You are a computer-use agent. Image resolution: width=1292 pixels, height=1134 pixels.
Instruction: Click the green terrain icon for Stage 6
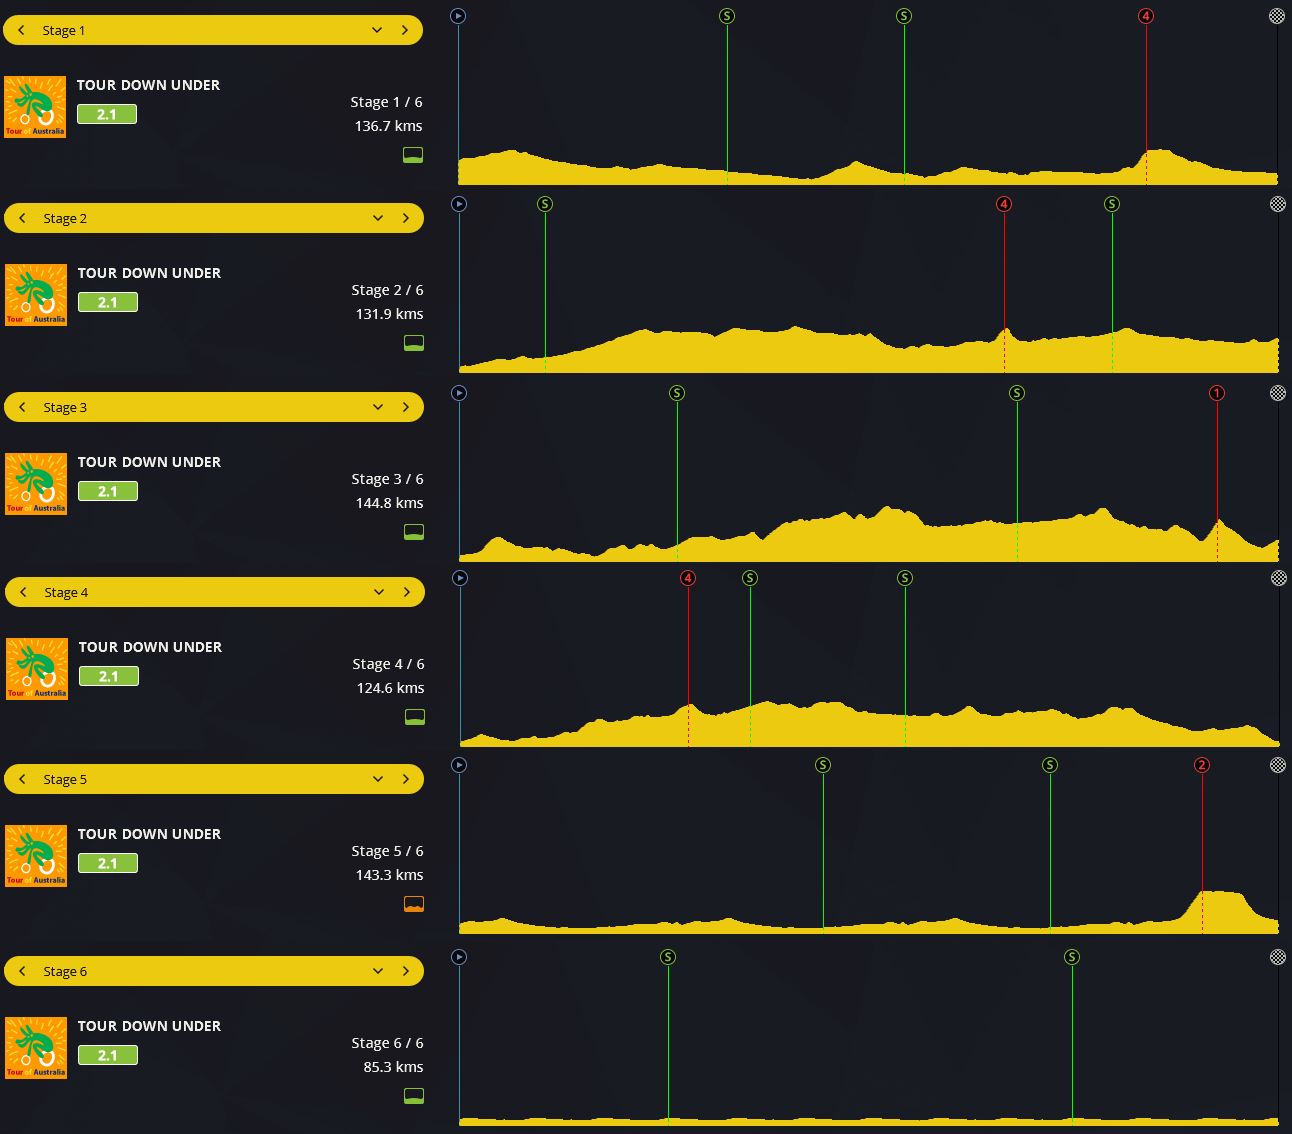(x=414, y=1096)
